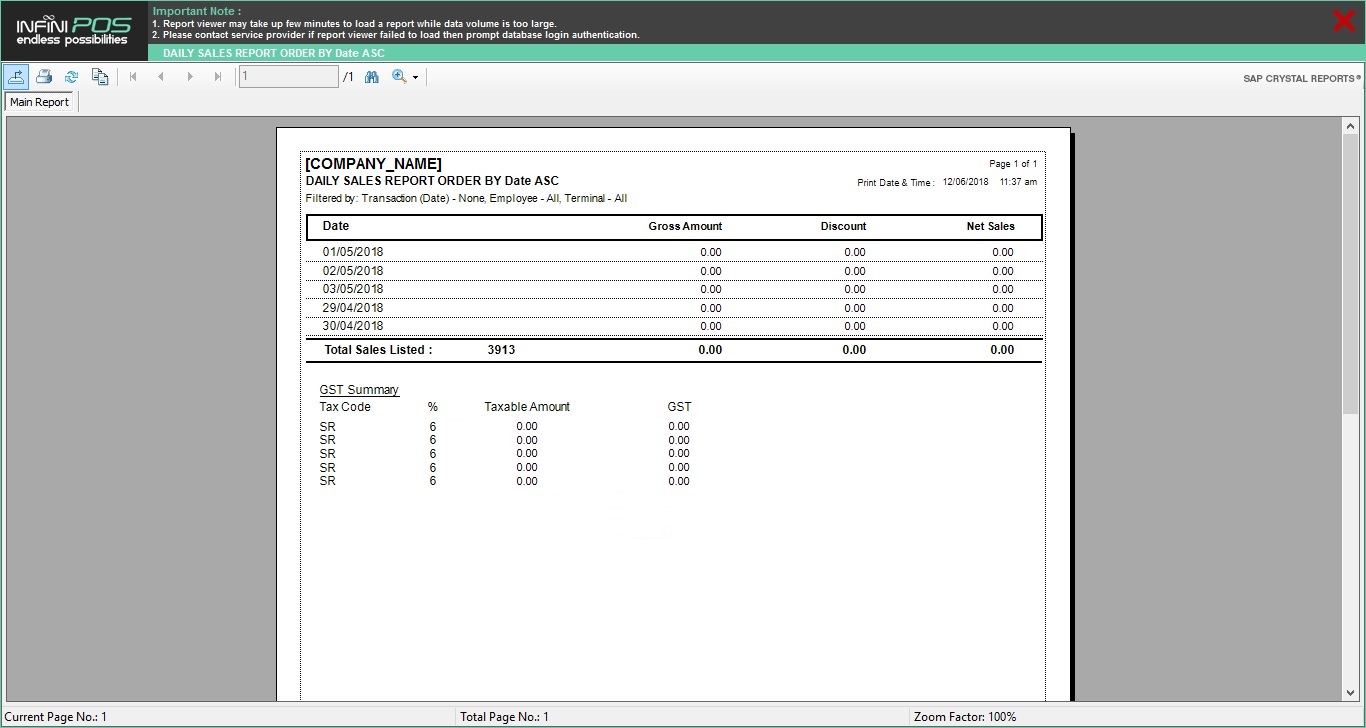Open the zoom level dropdown arrow
This screenshot has height=728, width=1366.
[415, 77]
